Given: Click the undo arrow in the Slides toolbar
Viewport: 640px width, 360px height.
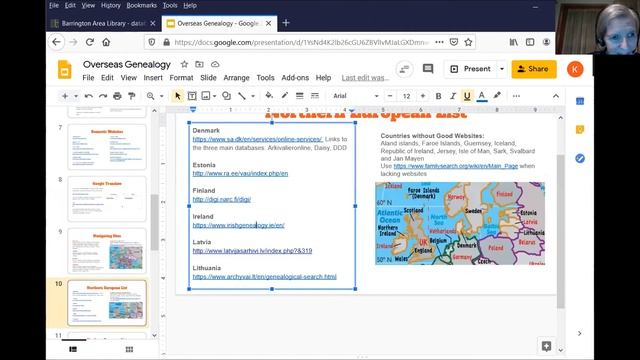Looking at the screenshot, I should 89,96.
